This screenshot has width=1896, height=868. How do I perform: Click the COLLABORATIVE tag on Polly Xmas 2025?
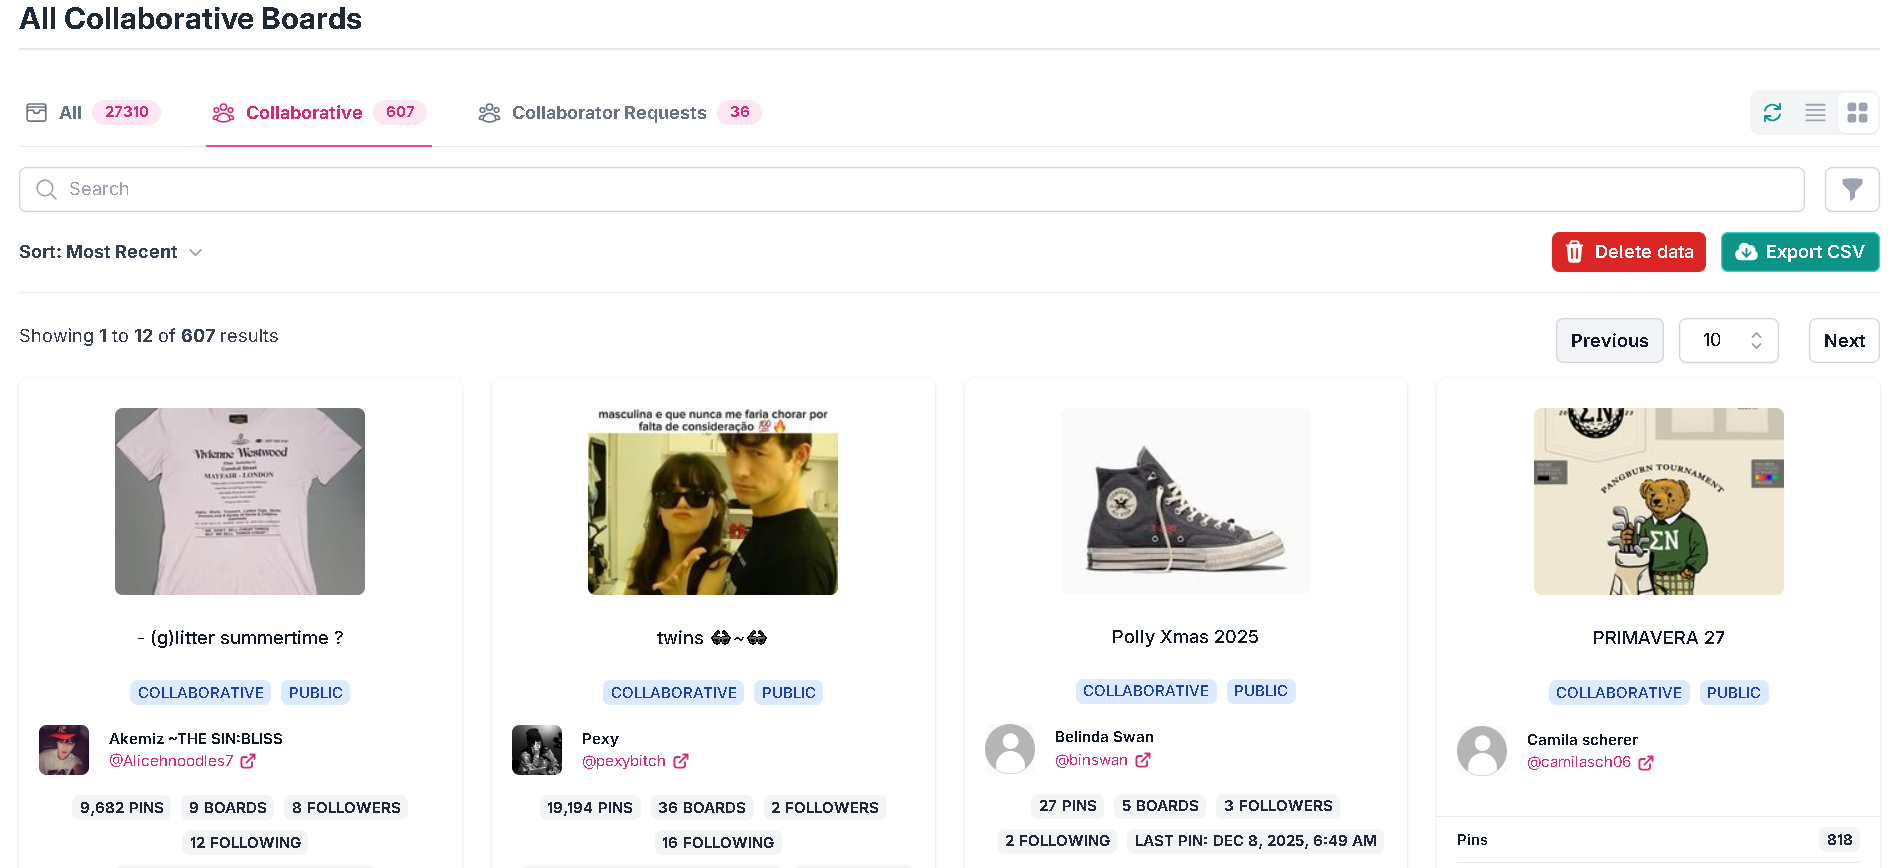click(1146, 691)
